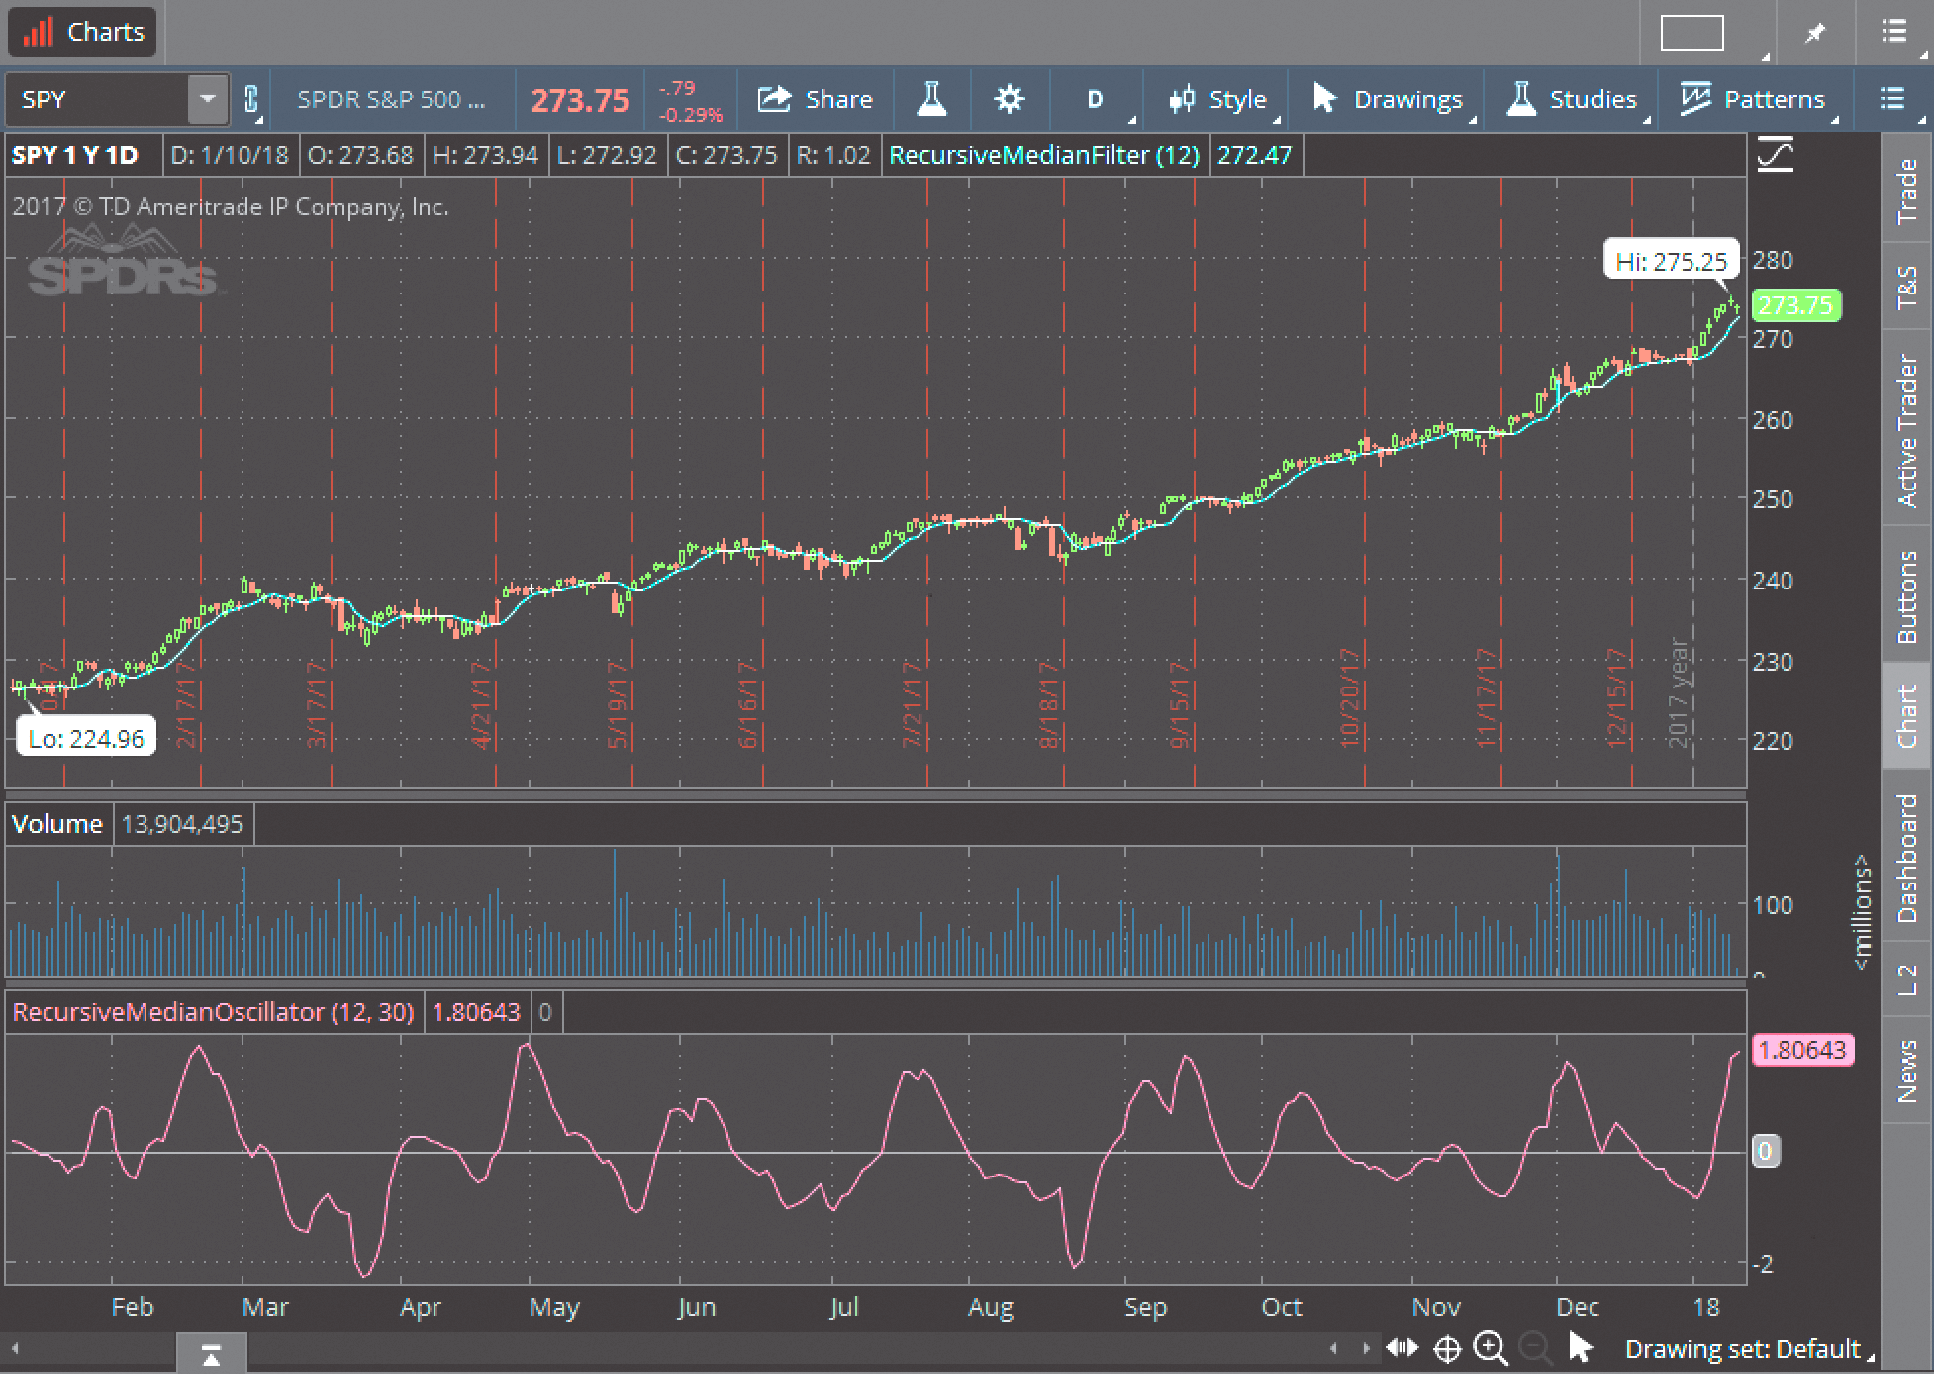Image resolution: width=1934 pixels, height=1374 pixels.
Task: Click the RecursiveMedianFilter (12) study label
Action: [1044, 156]
